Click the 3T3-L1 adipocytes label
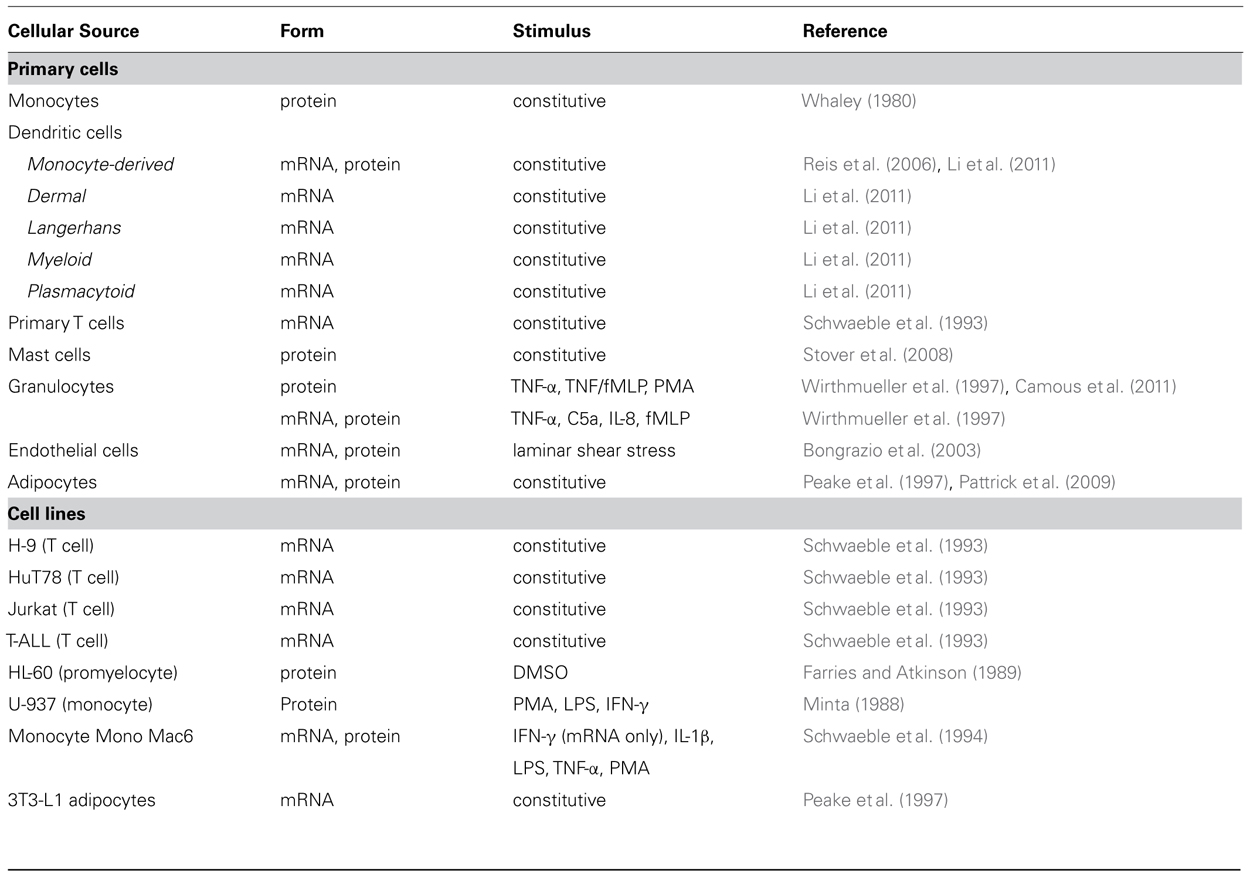1250x877 pixels. coord(81,800)
